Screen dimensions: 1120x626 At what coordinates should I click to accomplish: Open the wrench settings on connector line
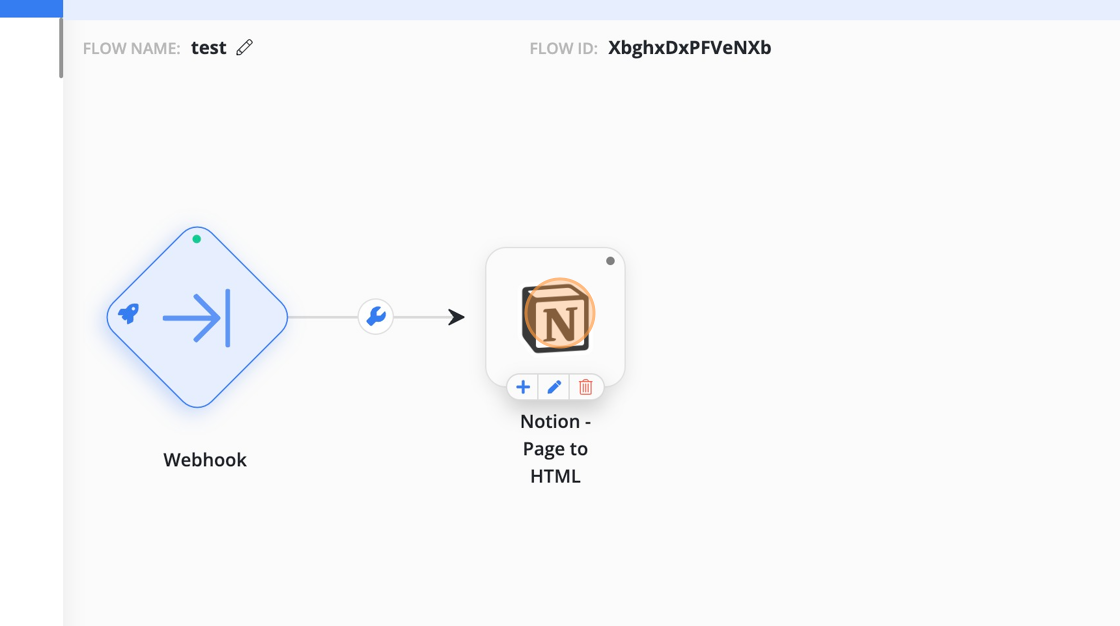click(x=376, y=317)
